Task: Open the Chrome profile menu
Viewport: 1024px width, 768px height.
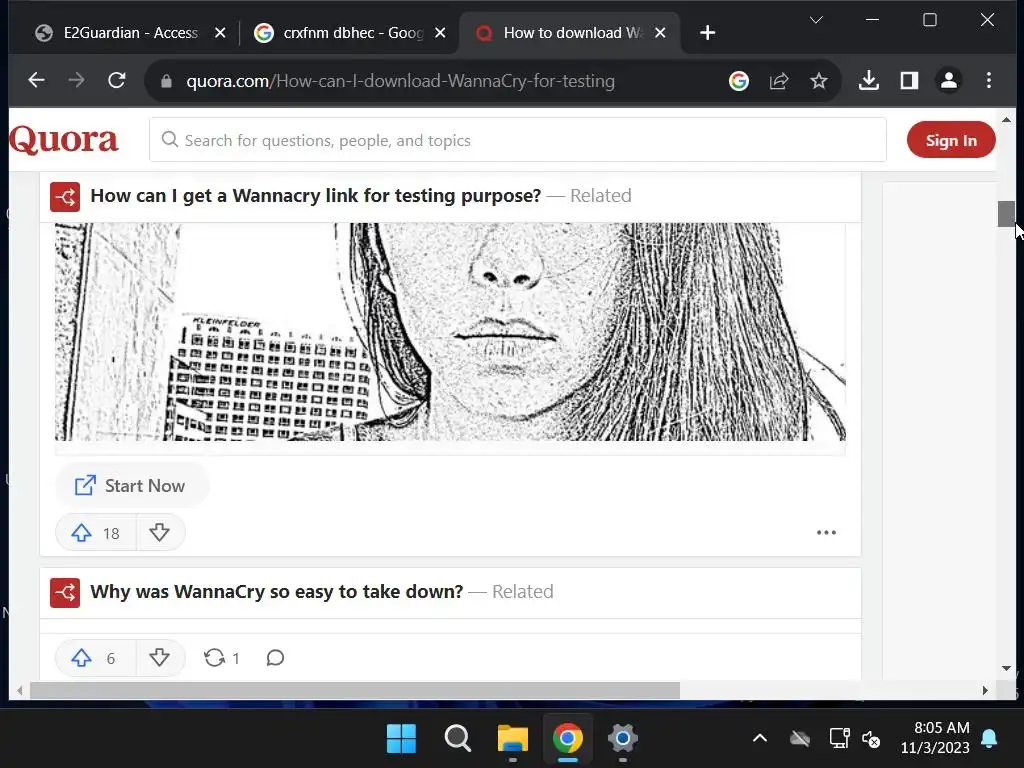Action: point(949,80)
